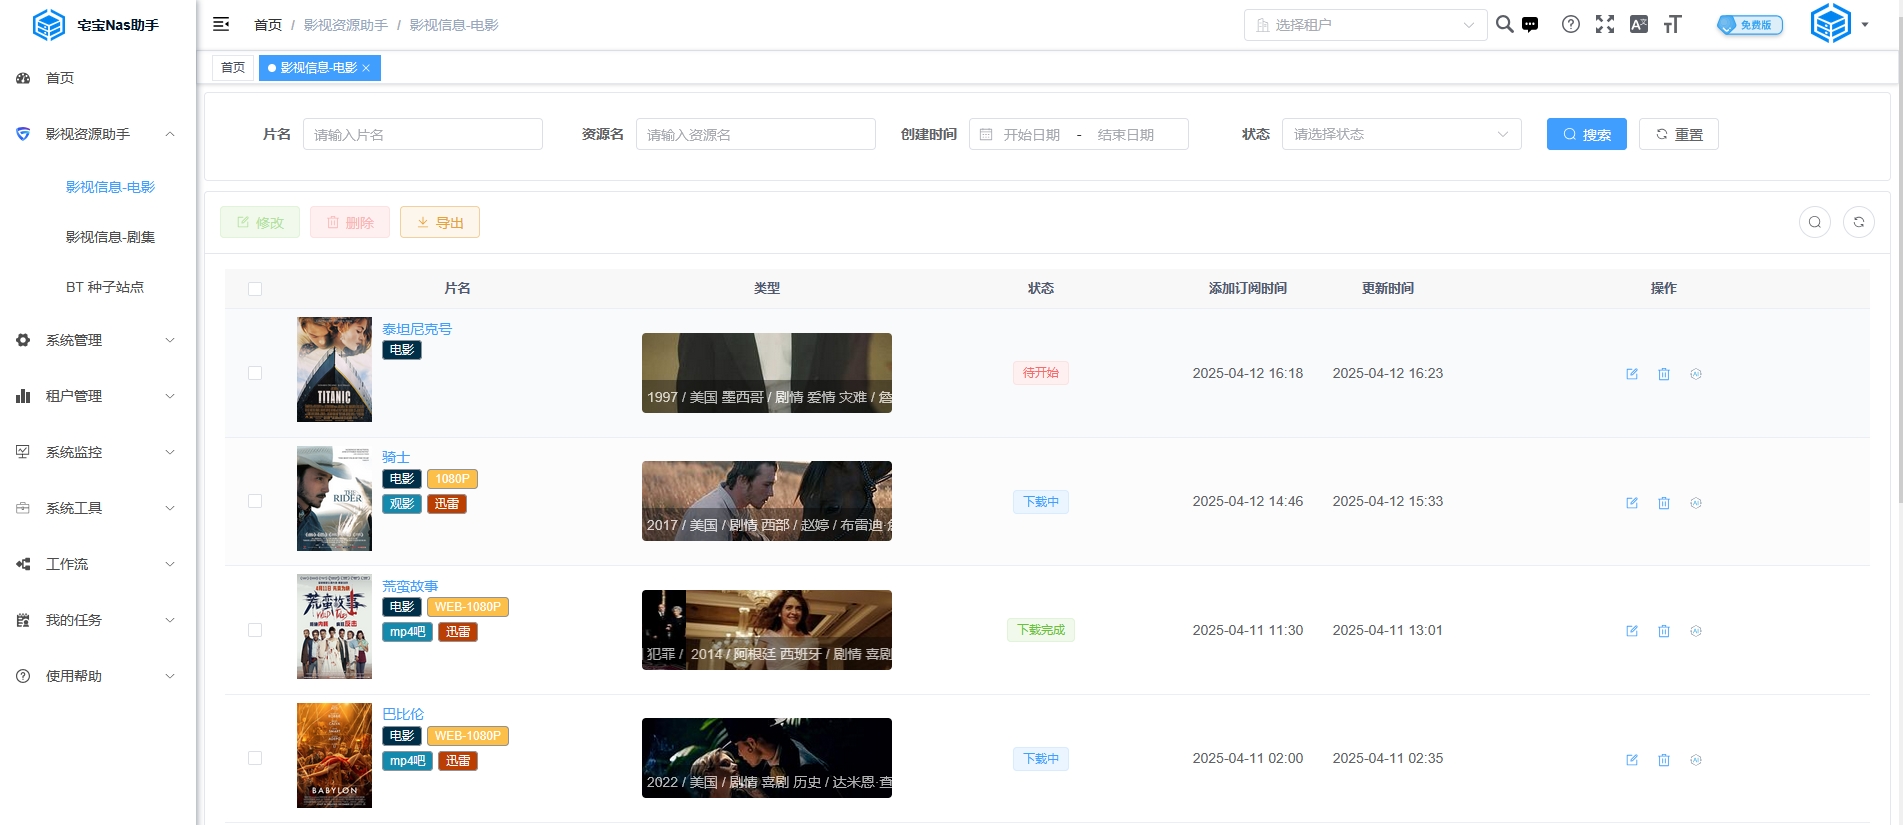Click the 宅宝Nas助手 logo

click(96, 25)
